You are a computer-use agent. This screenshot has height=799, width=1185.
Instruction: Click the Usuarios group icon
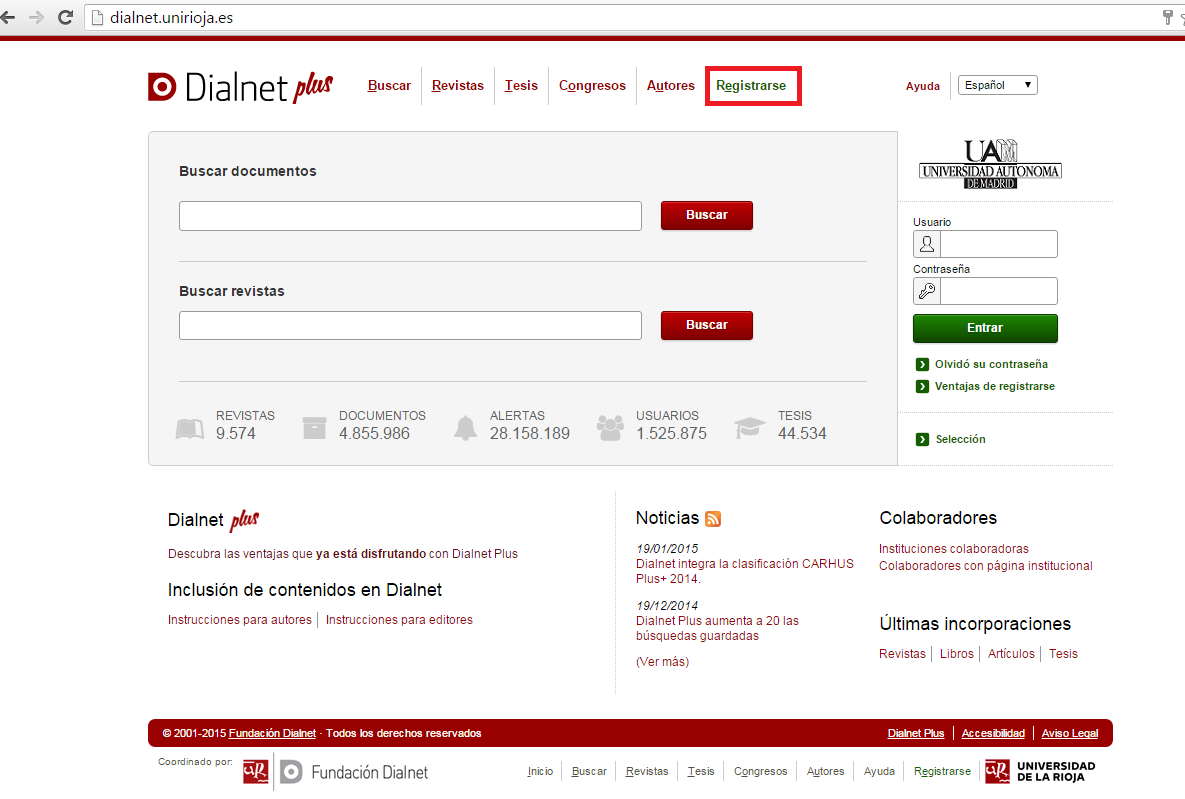(609, 426)
